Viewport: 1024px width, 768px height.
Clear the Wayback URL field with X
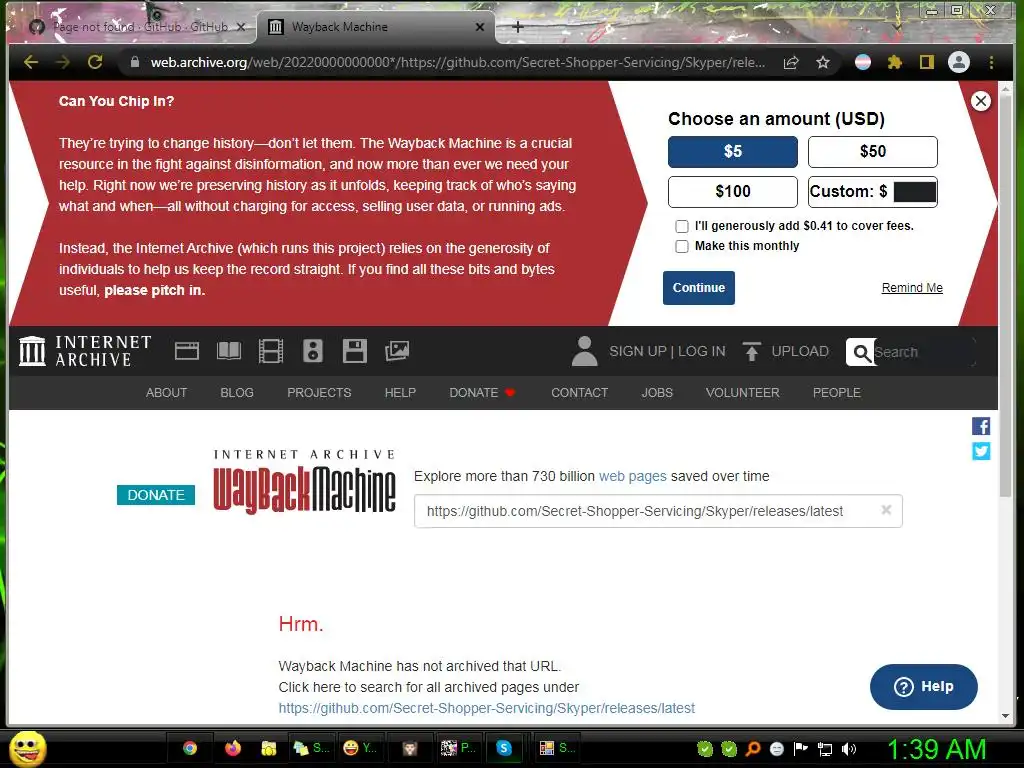886,510
